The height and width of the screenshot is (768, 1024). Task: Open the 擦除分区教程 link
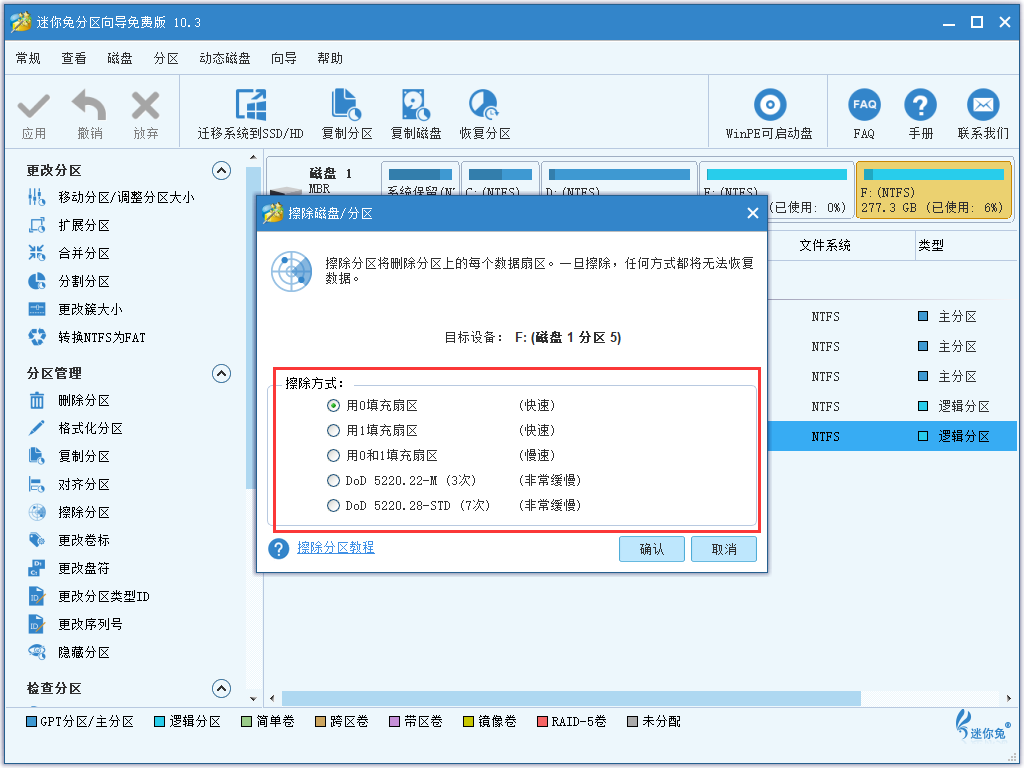coord(336,547)
